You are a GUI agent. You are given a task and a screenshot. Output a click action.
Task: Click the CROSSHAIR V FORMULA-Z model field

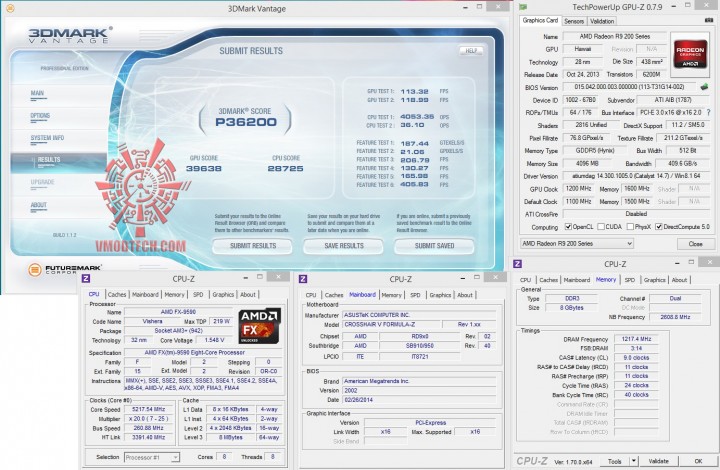coord(392,324)
